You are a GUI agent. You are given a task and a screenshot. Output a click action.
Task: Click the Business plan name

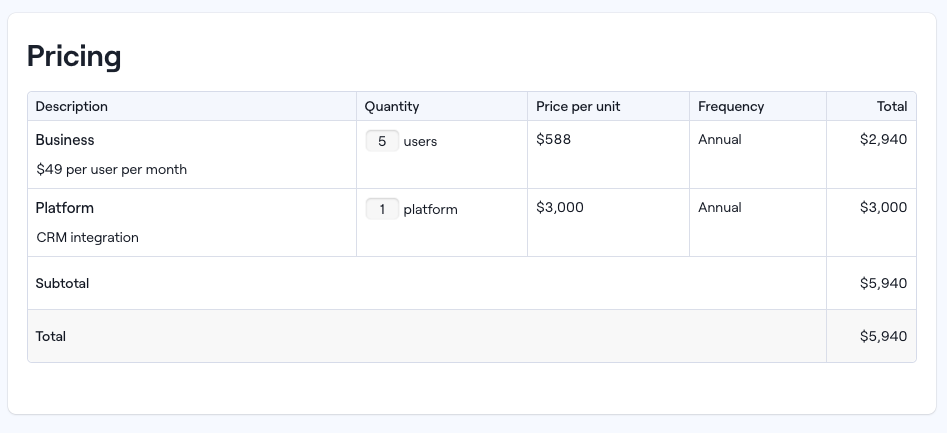click(65, 140)
